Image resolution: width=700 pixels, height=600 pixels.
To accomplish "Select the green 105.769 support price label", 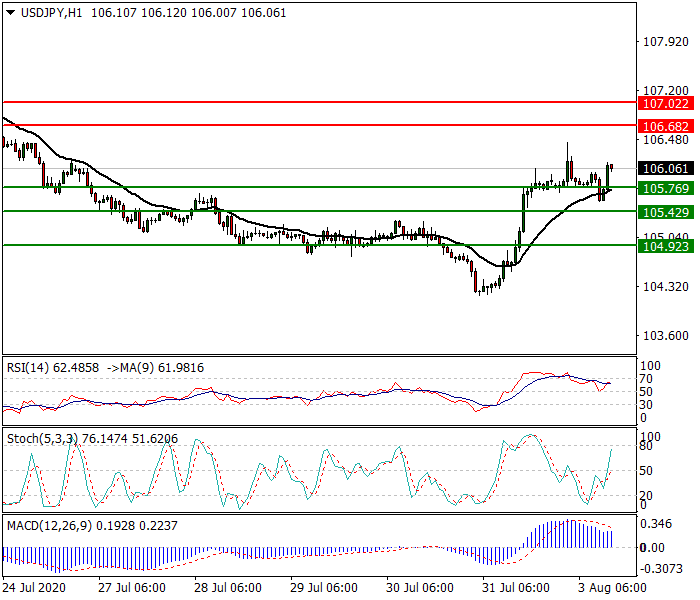I will coord(666,188).
